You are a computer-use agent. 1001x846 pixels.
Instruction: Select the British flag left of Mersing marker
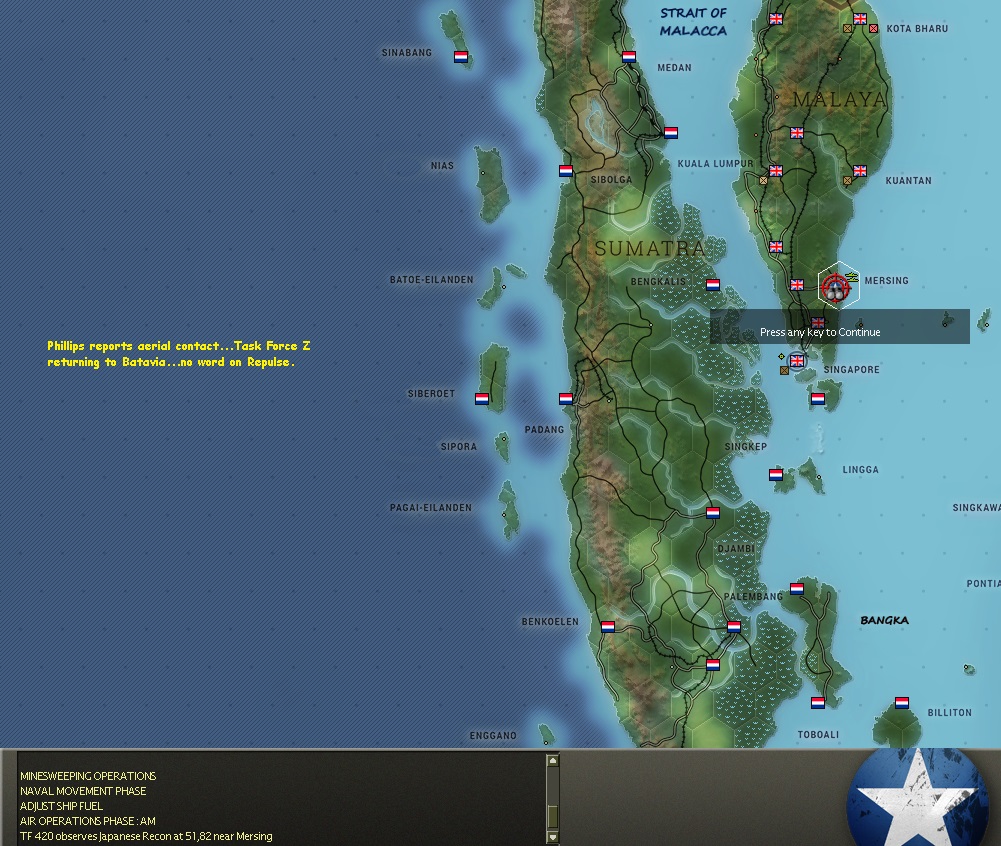797,285
